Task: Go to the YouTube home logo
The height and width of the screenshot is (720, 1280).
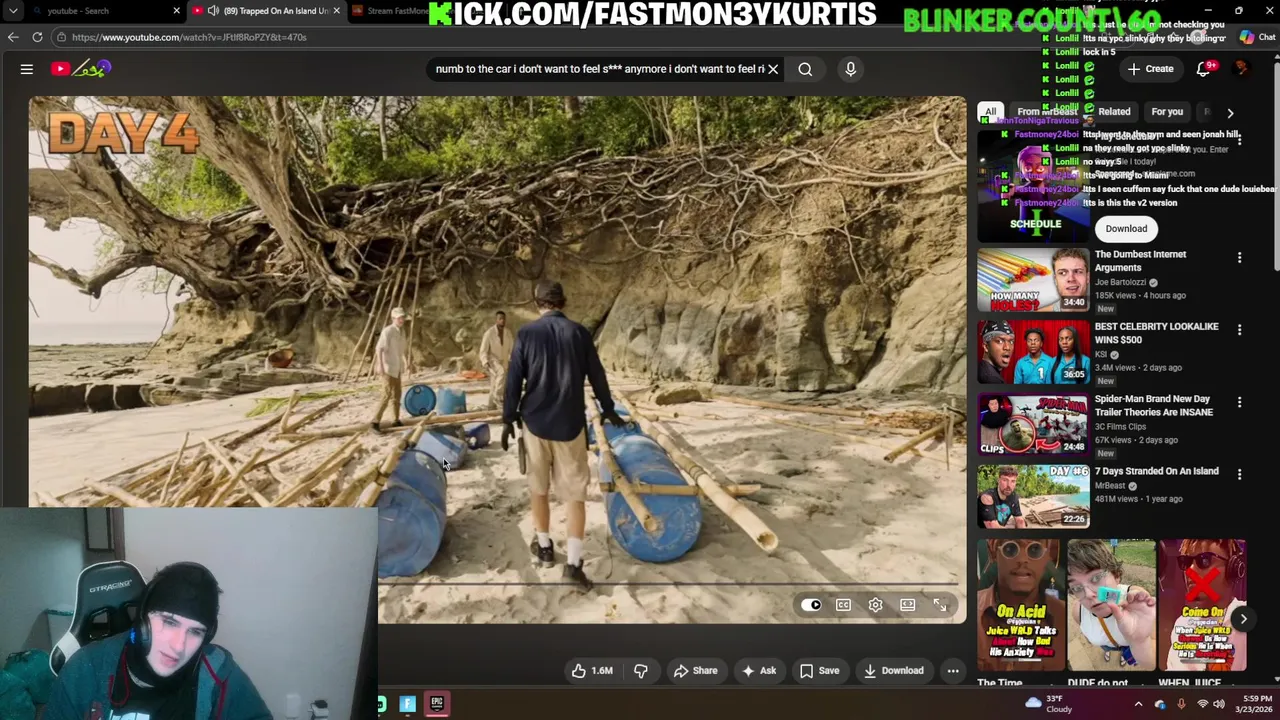Action: click(x=81, y=69)
